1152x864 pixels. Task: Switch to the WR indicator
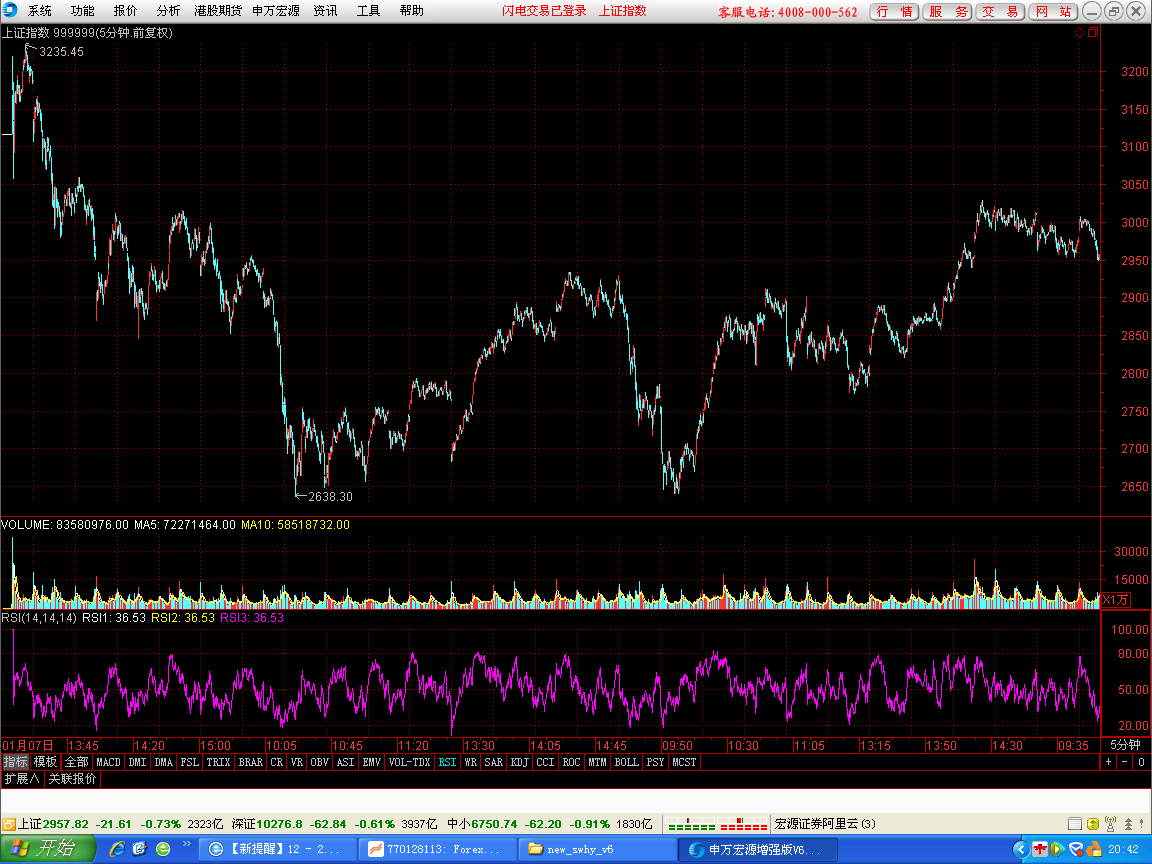(x=471, y=762)
